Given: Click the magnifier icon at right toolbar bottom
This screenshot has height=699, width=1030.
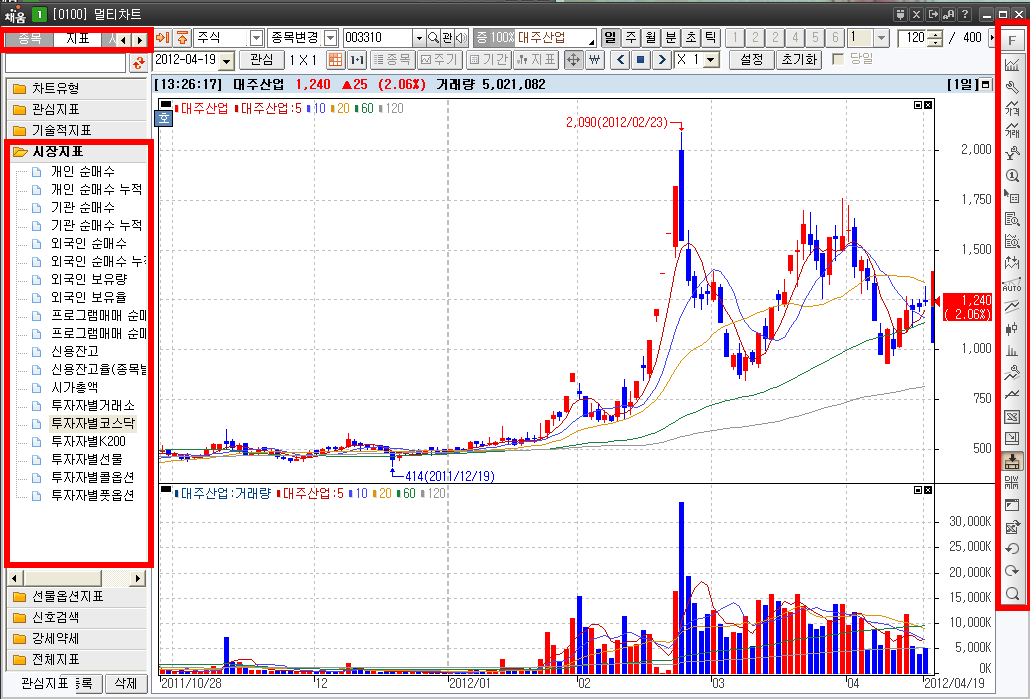Looking at the screenshot, I should pyautogui.click(x=1011, y=594).
